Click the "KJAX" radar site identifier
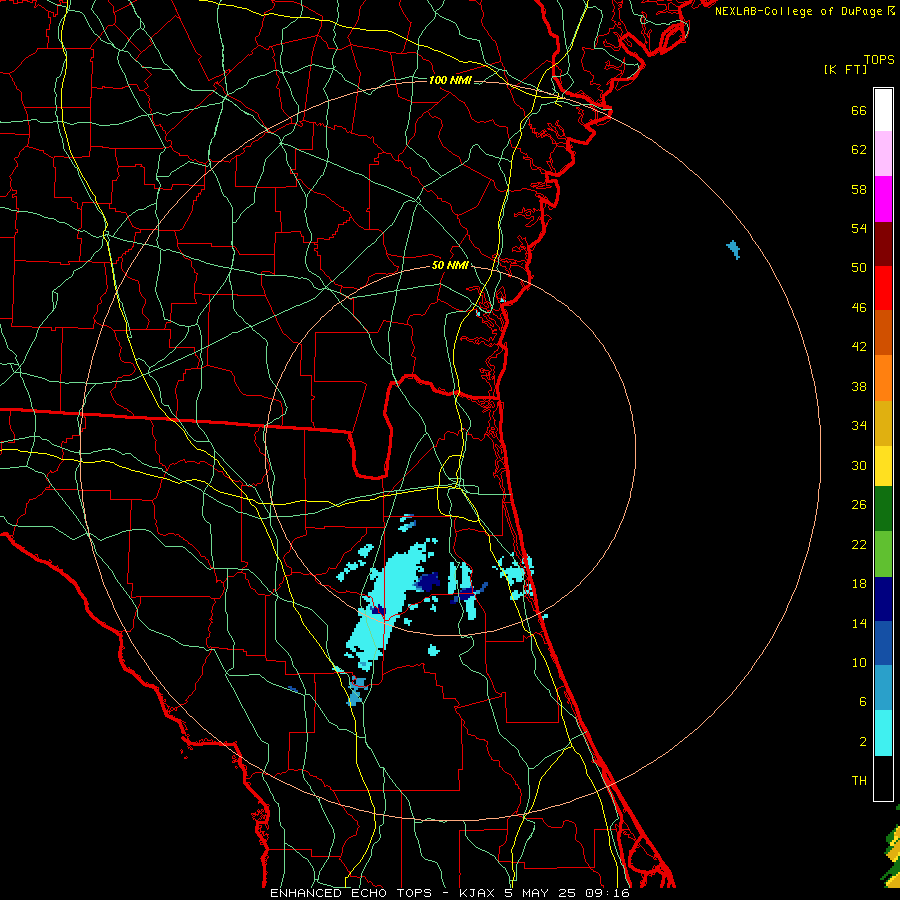The width and height of the screenshot is (900, 900). pos(478,893)
